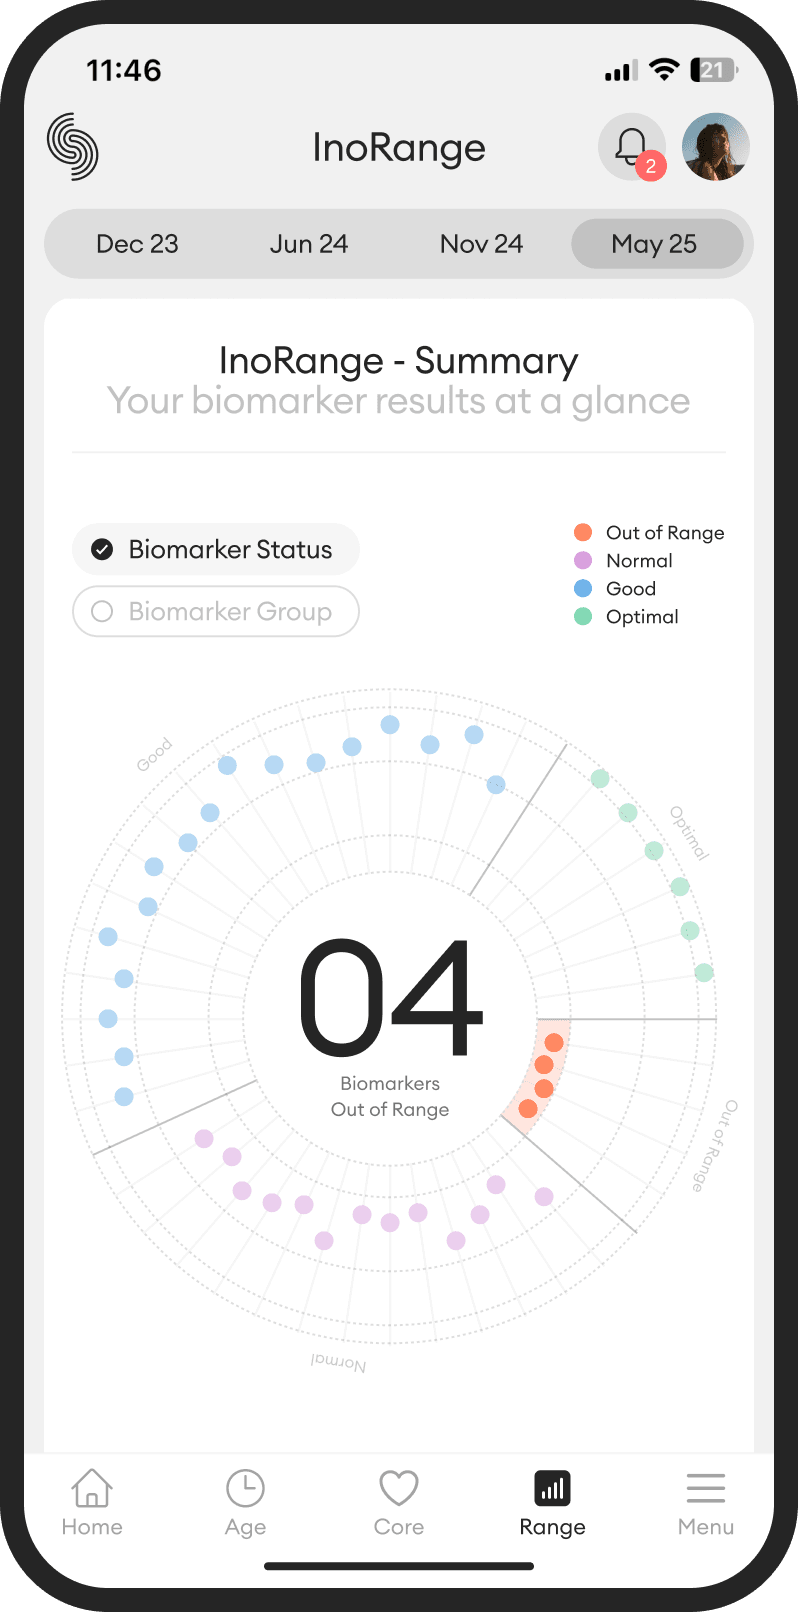This screenshot has width=798, height=1612.
Task: Open the InoRange spiral logo
Action: (72, 146)
